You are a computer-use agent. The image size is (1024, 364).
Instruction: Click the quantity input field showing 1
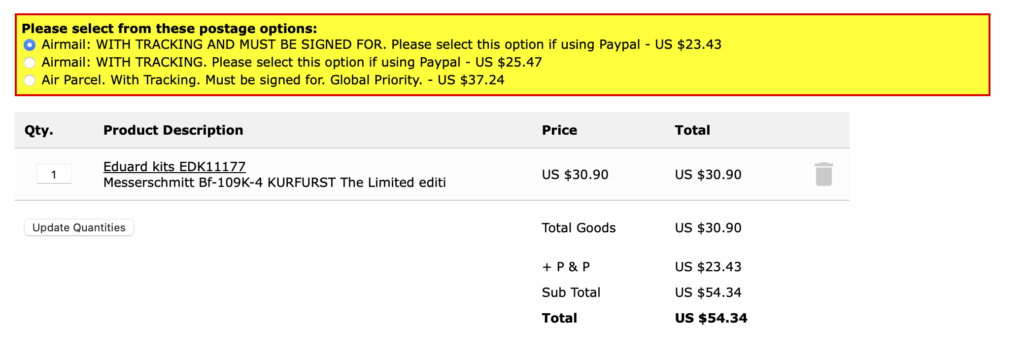(x=54, y=174)
